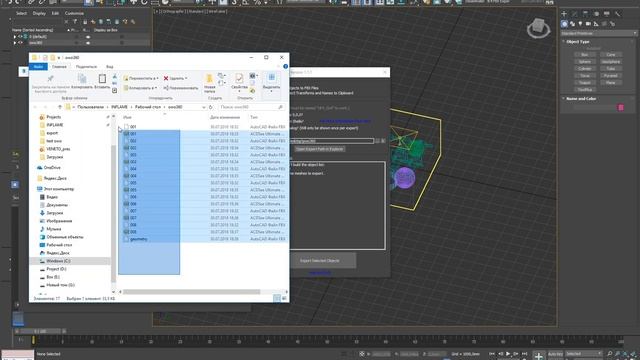Switch to the Поделиться tab in Explorer
Image resolution: width=640 pixels, height=360 pixels.
[86, 67]
